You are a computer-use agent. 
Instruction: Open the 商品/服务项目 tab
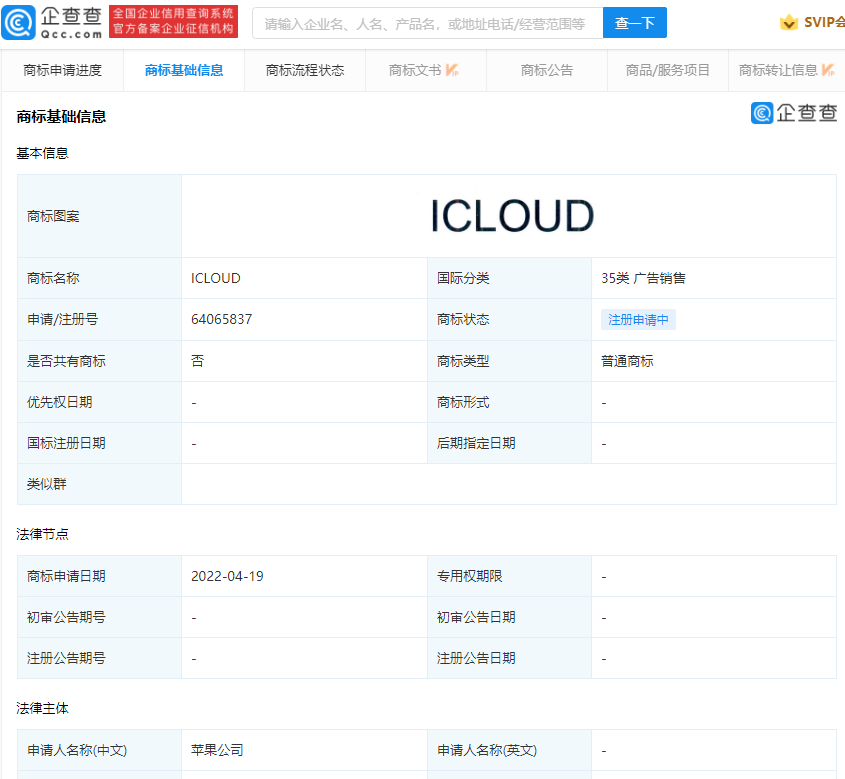click(x=668, y=71)
